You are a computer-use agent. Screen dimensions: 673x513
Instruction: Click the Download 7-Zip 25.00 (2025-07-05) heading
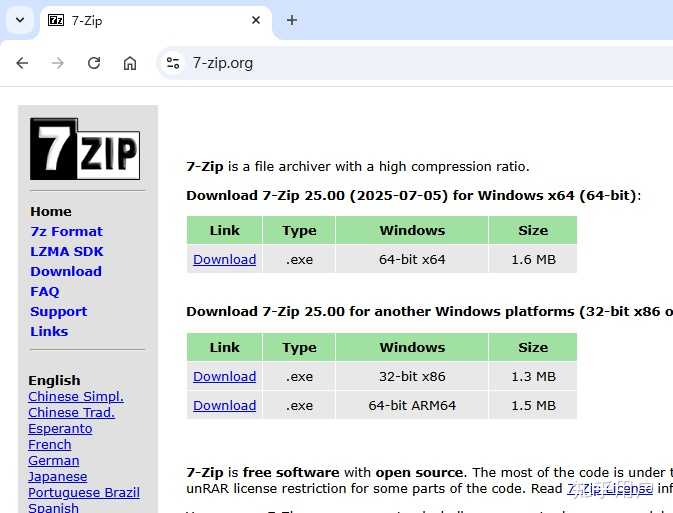click(x=413, y=195)
